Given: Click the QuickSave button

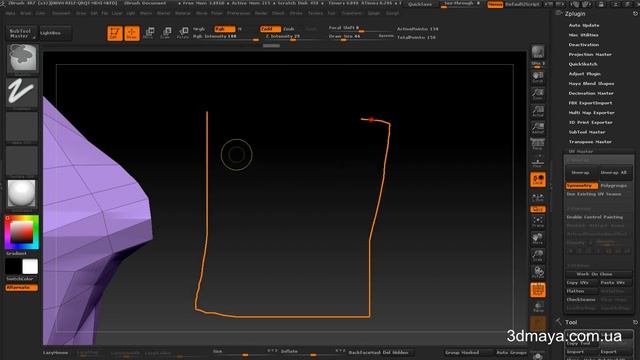Looking at the screenshot, I should point(420,4).
